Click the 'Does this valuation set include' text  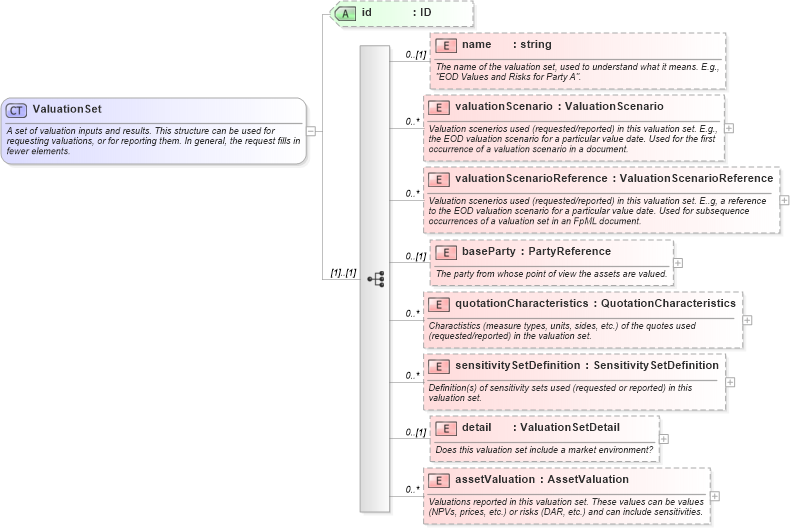(544, 450)
